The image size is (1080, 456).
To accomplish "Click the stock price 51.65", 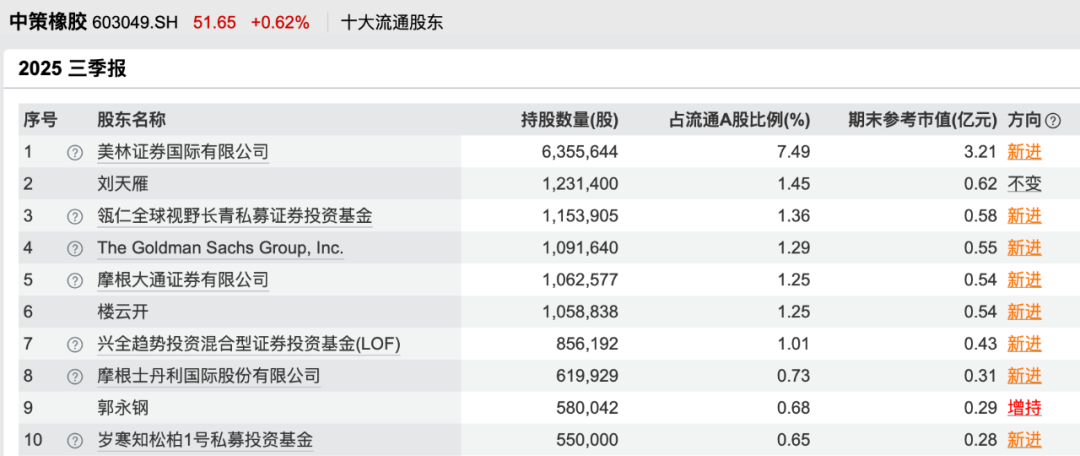I will (214, 23).
